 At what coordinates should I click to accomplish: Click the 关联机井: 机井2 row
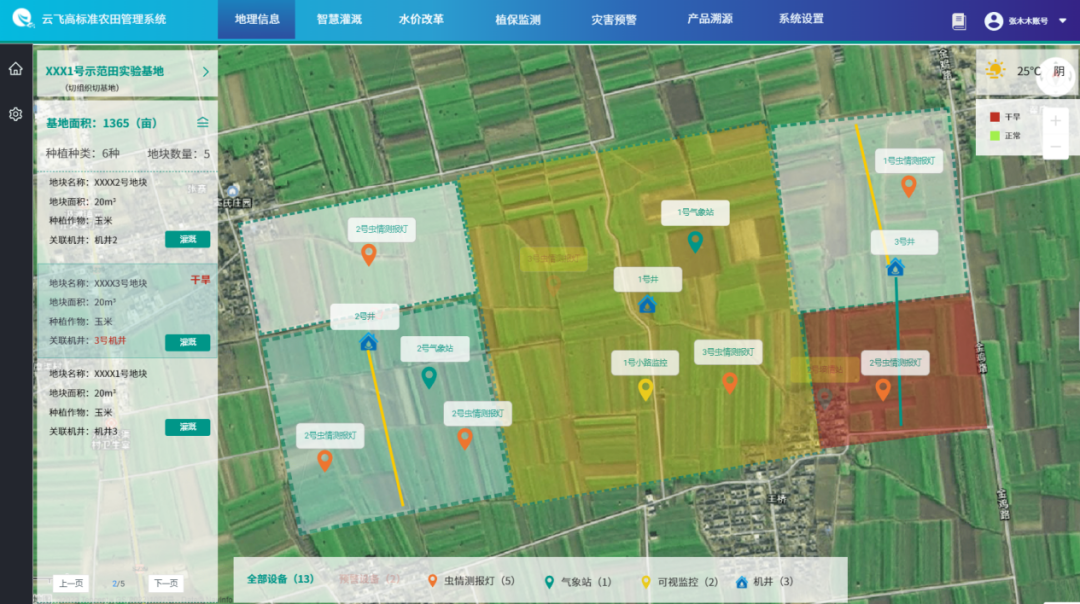[x=83, y=240]
